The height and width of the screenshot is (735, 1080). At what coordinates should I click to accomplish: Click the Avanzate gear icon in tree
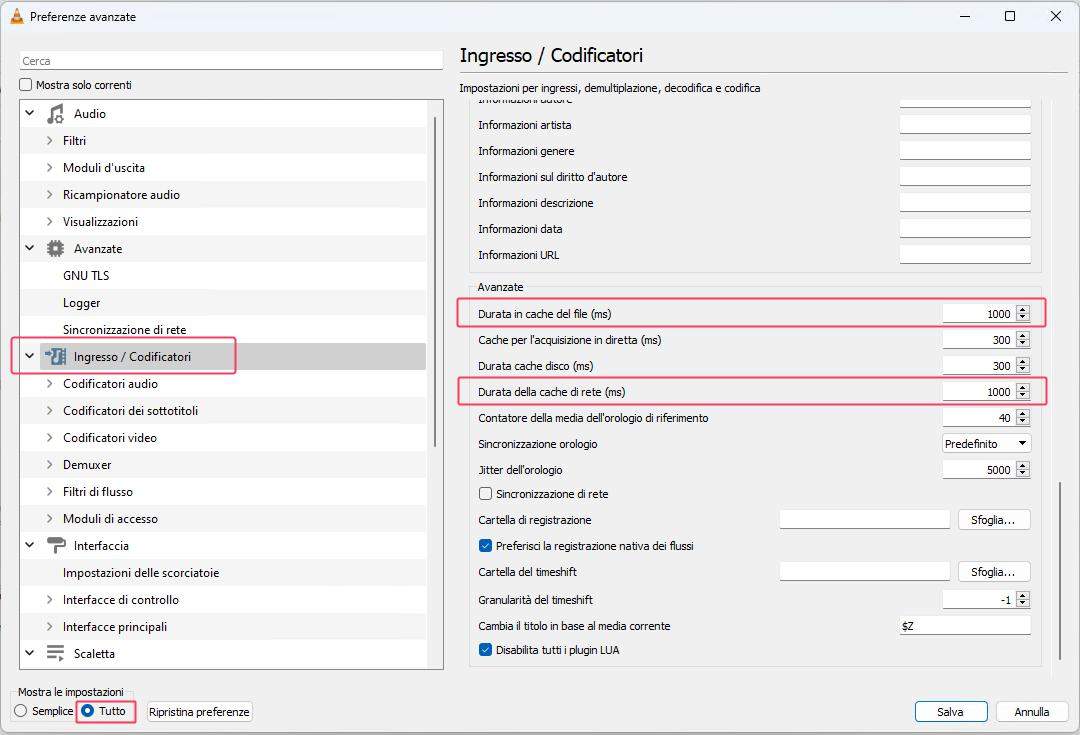[56, 249]
